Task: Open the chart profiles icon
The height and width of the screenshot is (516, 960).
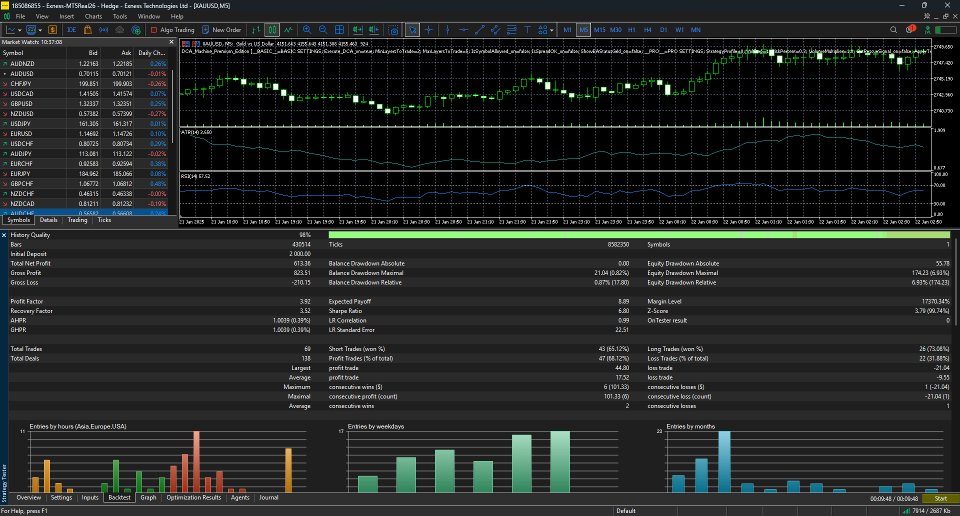Action: (31, 29)
